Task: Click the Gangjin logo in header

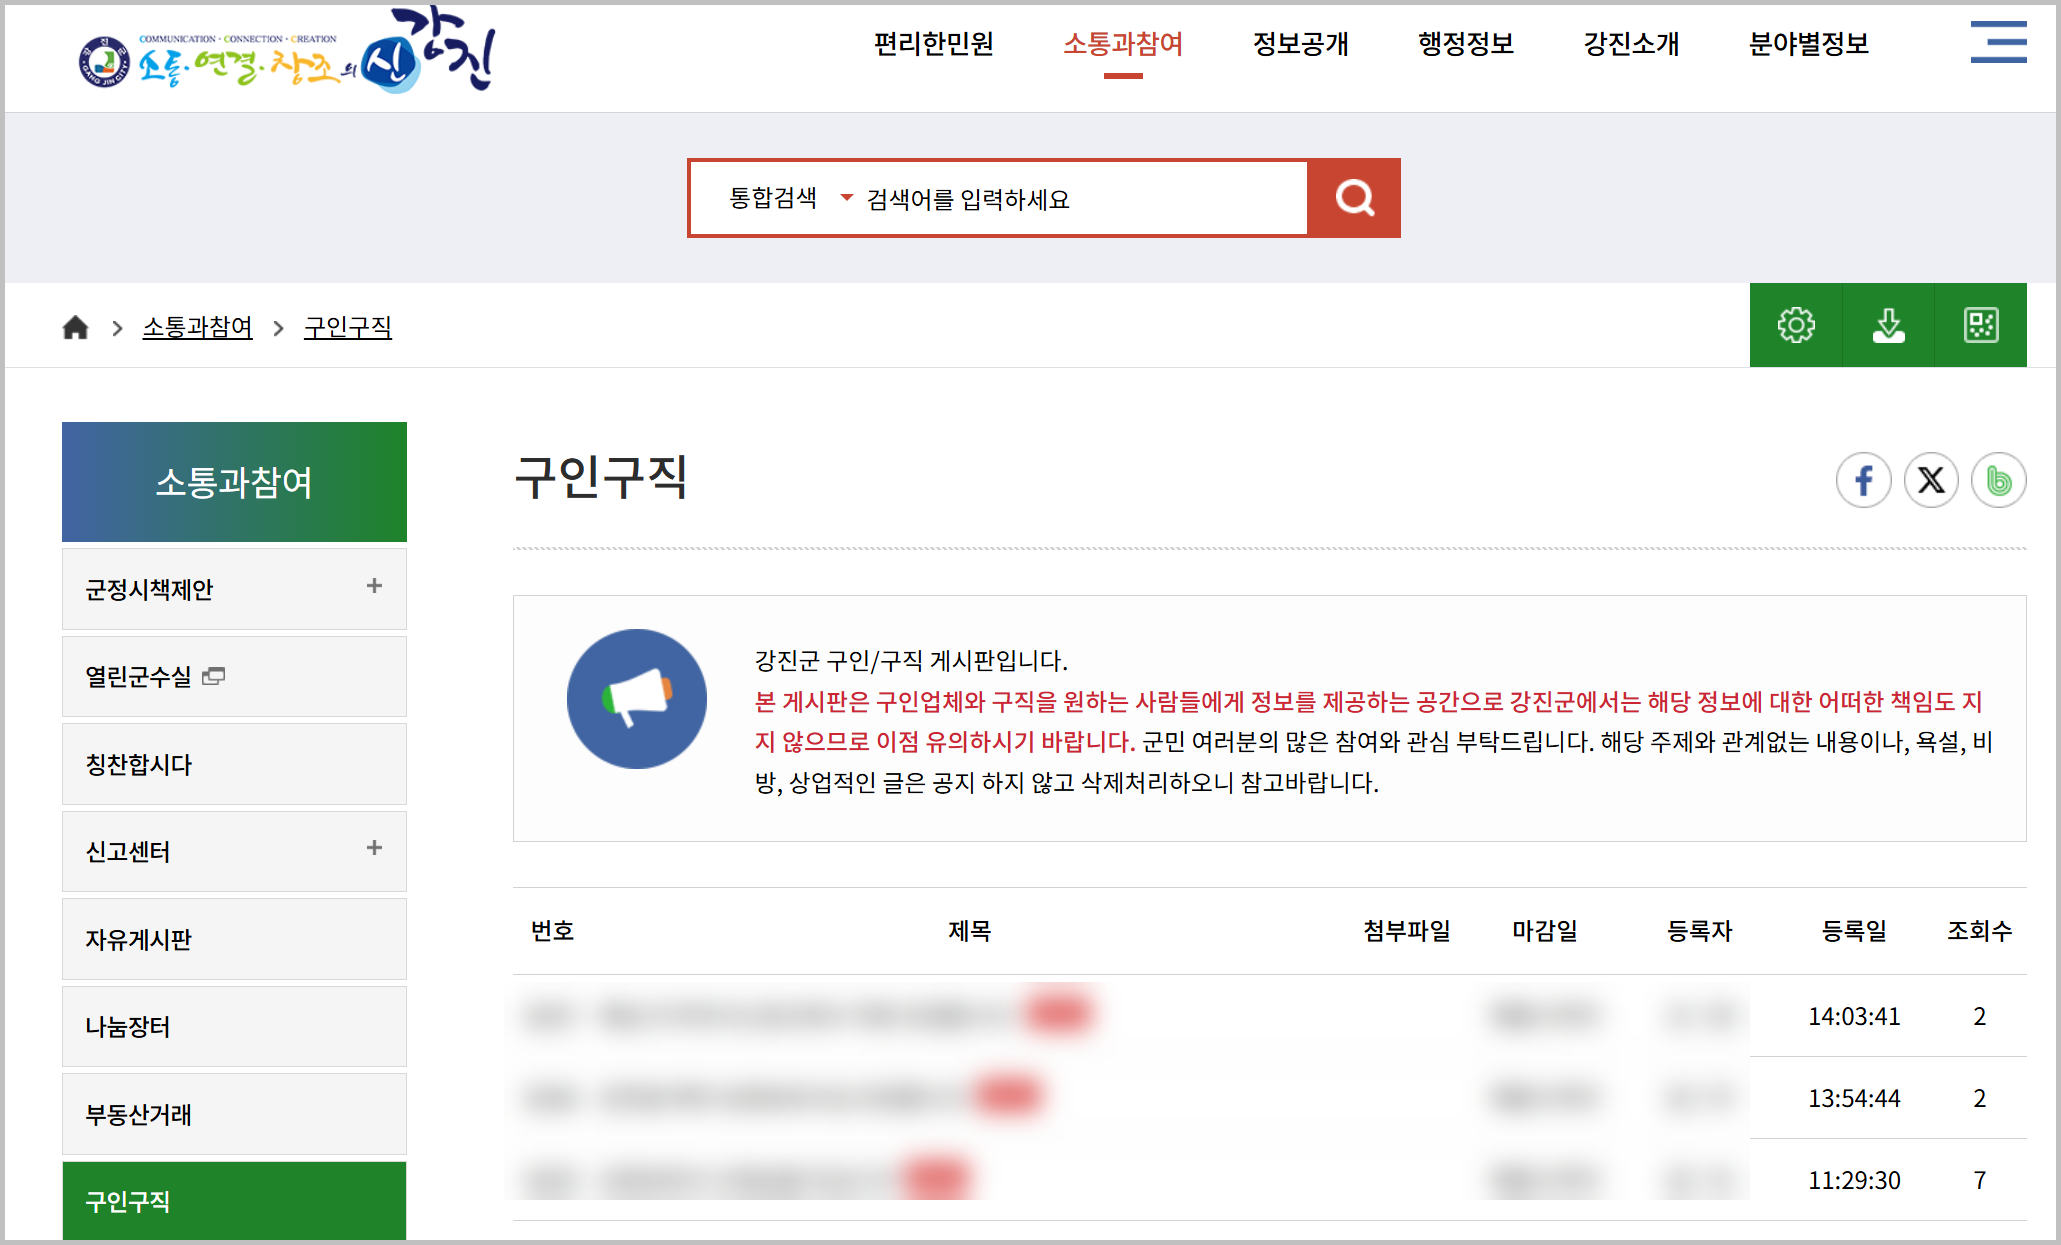Action: [287, 55]
